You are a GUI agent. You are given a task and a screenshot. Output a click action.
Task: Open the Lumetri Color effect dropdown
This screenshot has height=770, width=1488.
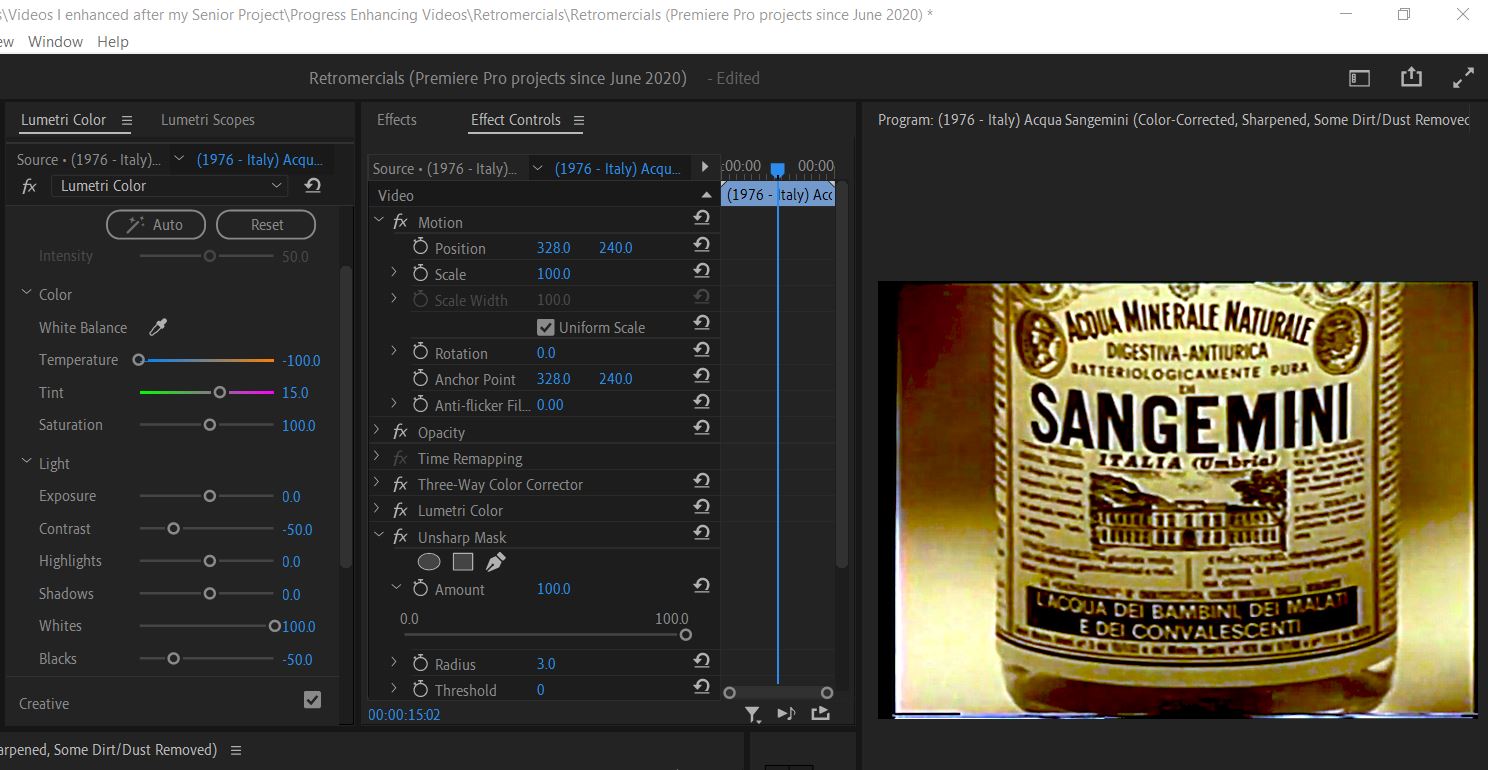(170, 186)
